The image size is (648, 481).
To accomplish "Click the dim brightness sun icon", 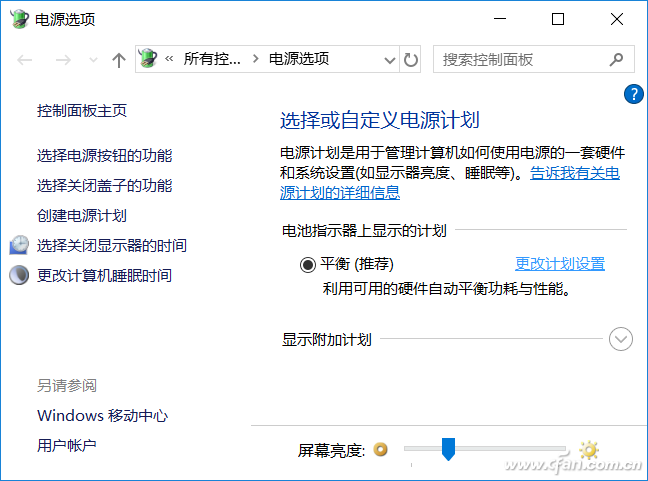I will pos(381,449).
